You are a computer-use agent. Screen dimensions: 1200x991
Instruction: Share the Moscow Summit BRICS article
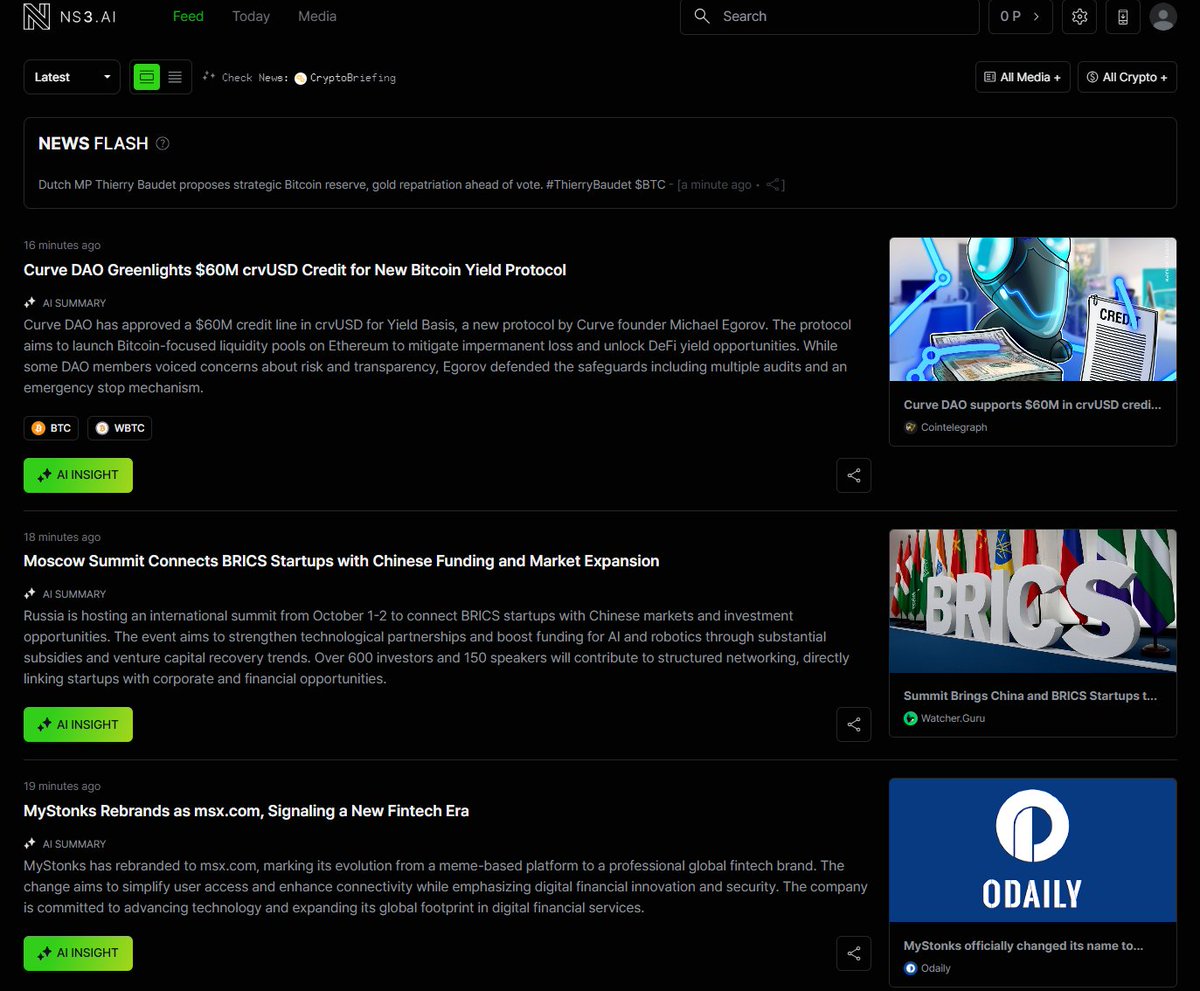[x=854, y=725]
